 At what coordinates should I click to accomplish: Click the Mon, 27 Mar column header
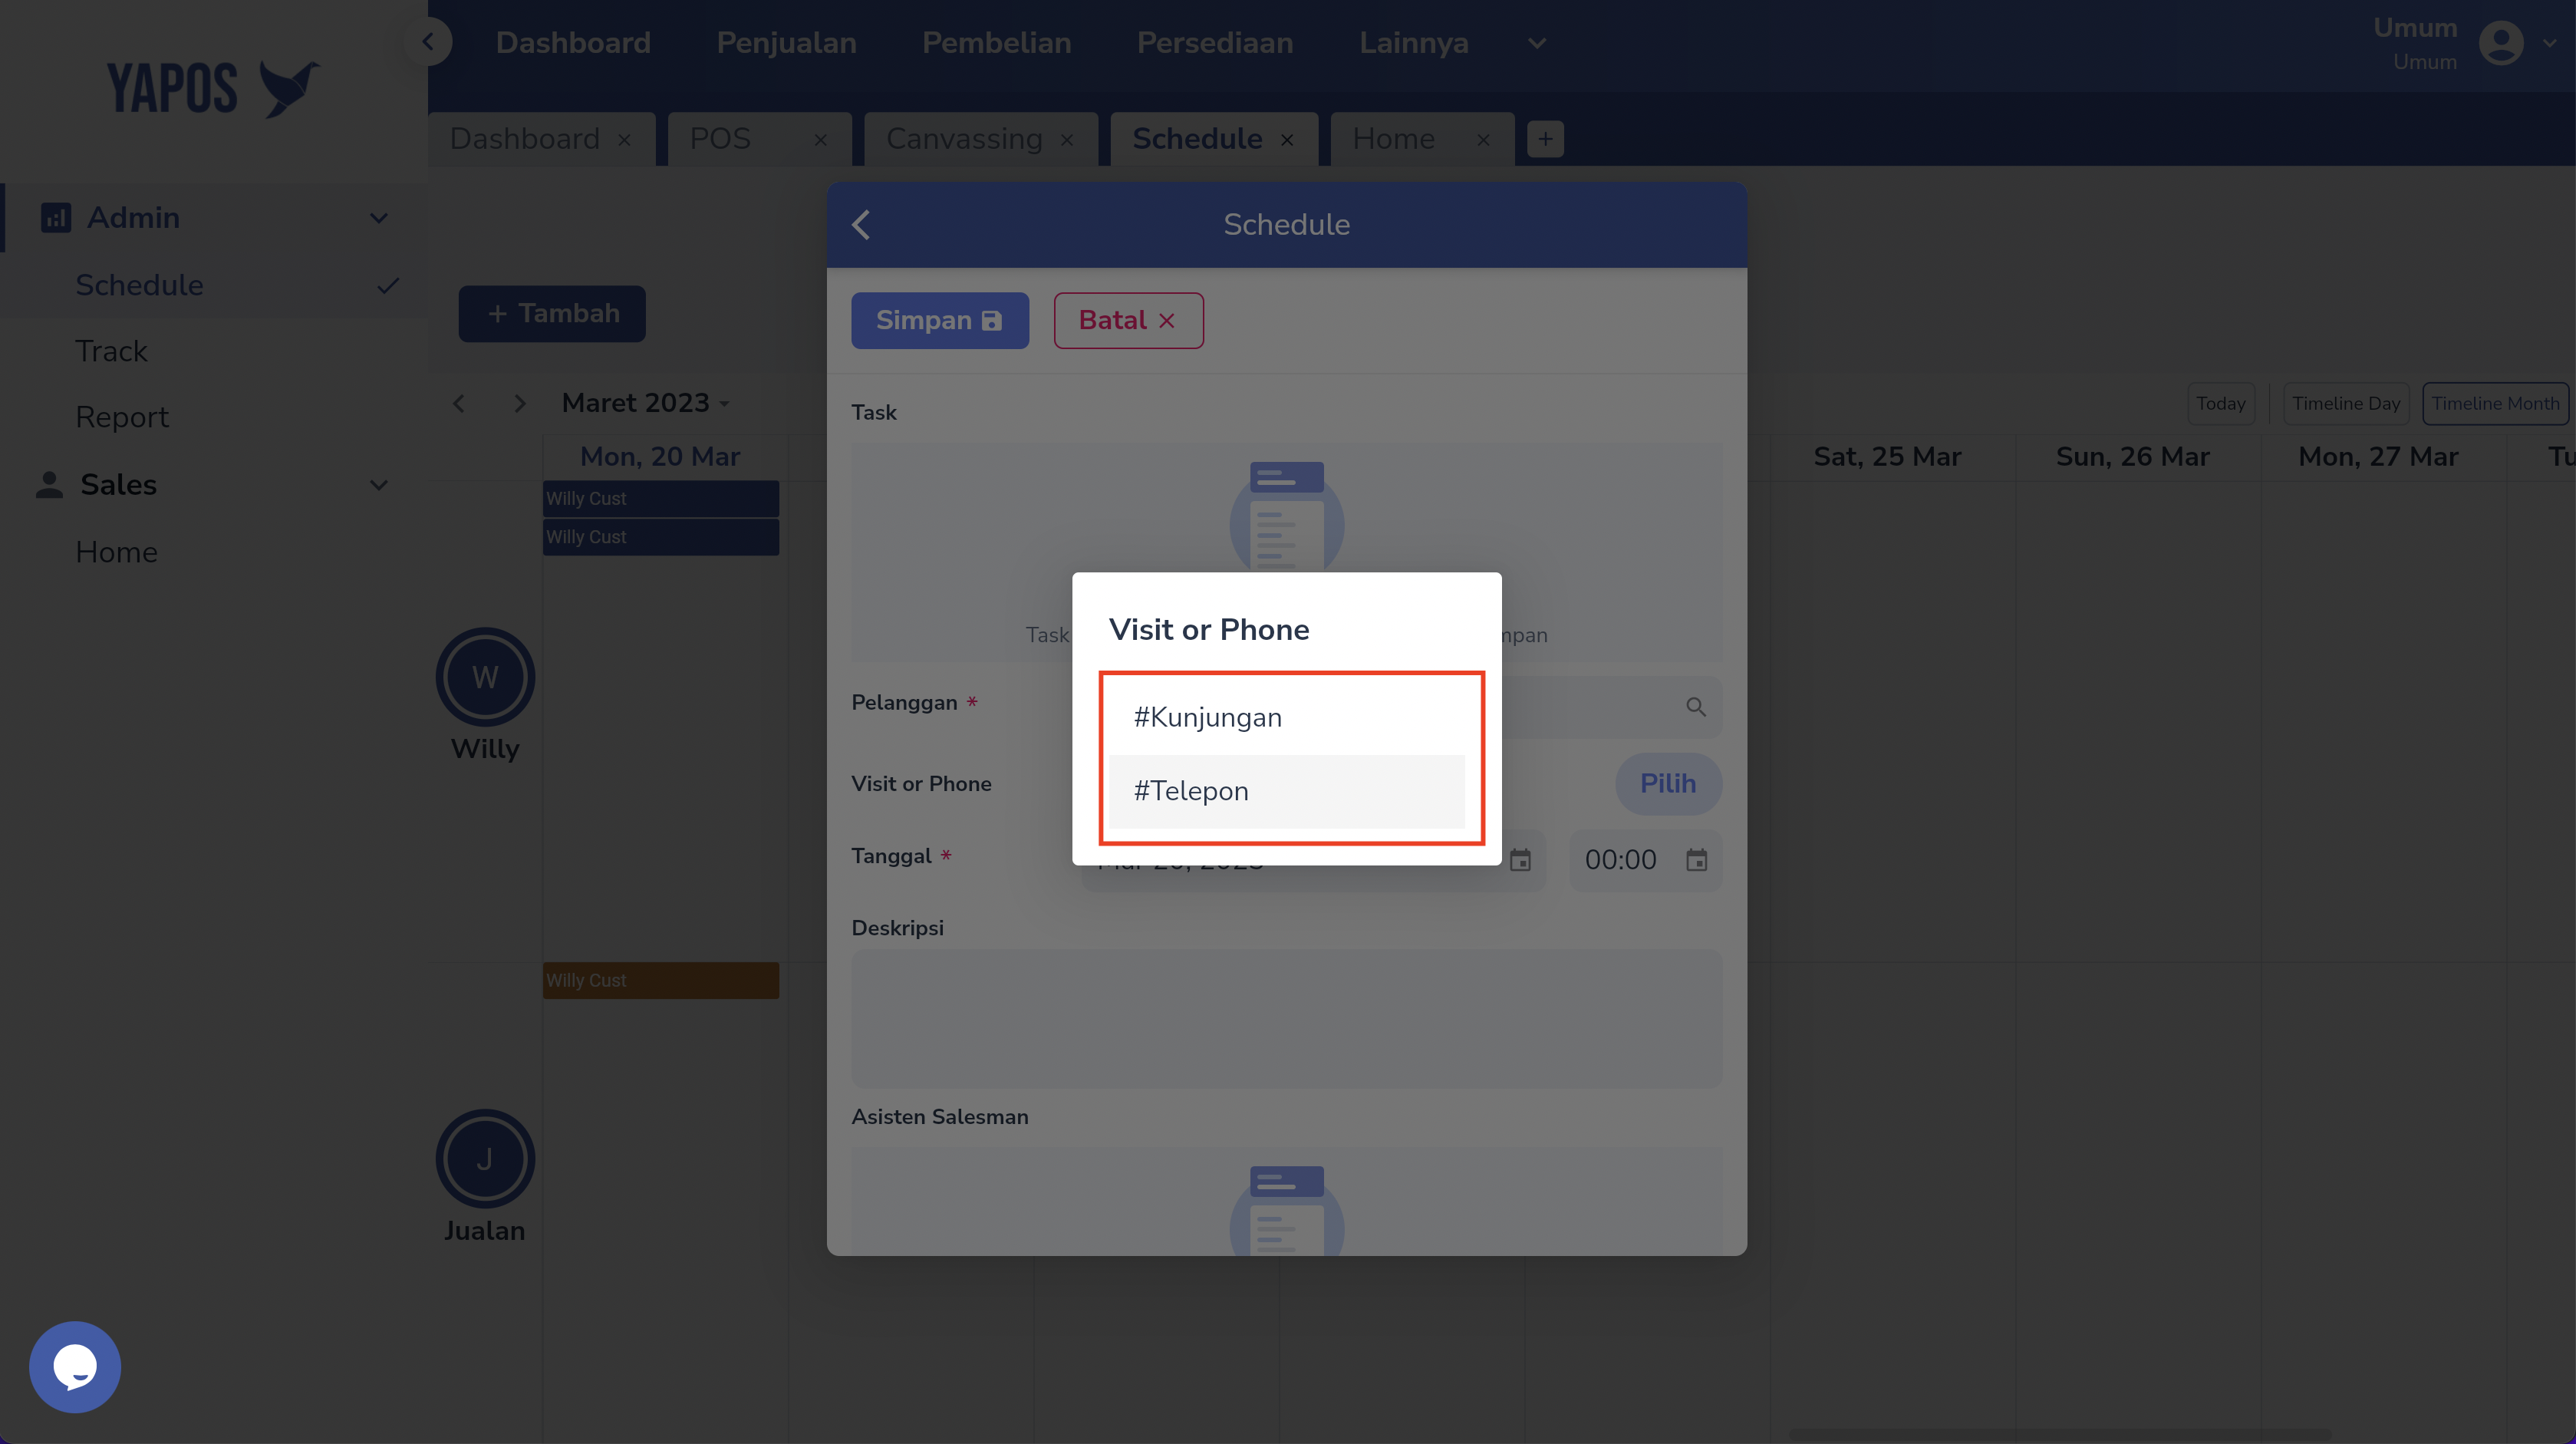pyautogui.click(x=2378, y=457)
